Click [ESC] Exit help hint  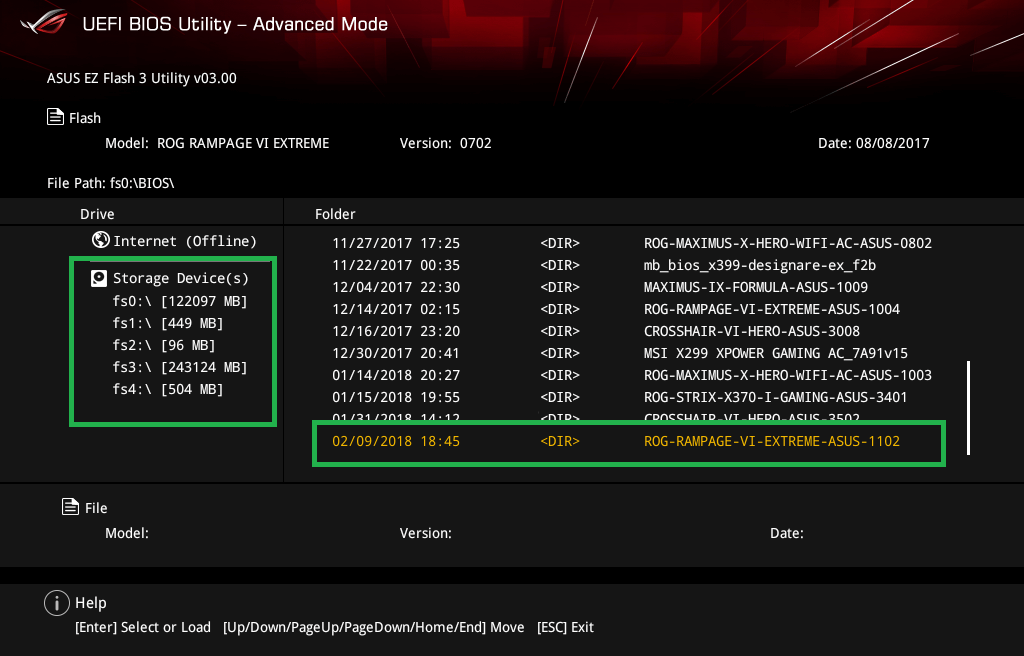(565, 627)
